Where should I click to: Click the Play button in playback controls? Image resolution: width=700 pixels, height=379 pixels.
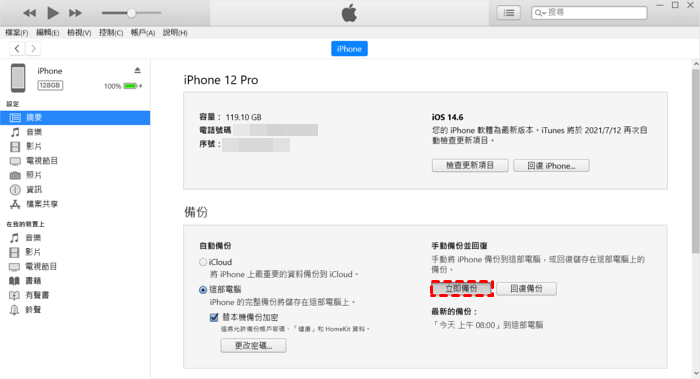pos(53,13)
